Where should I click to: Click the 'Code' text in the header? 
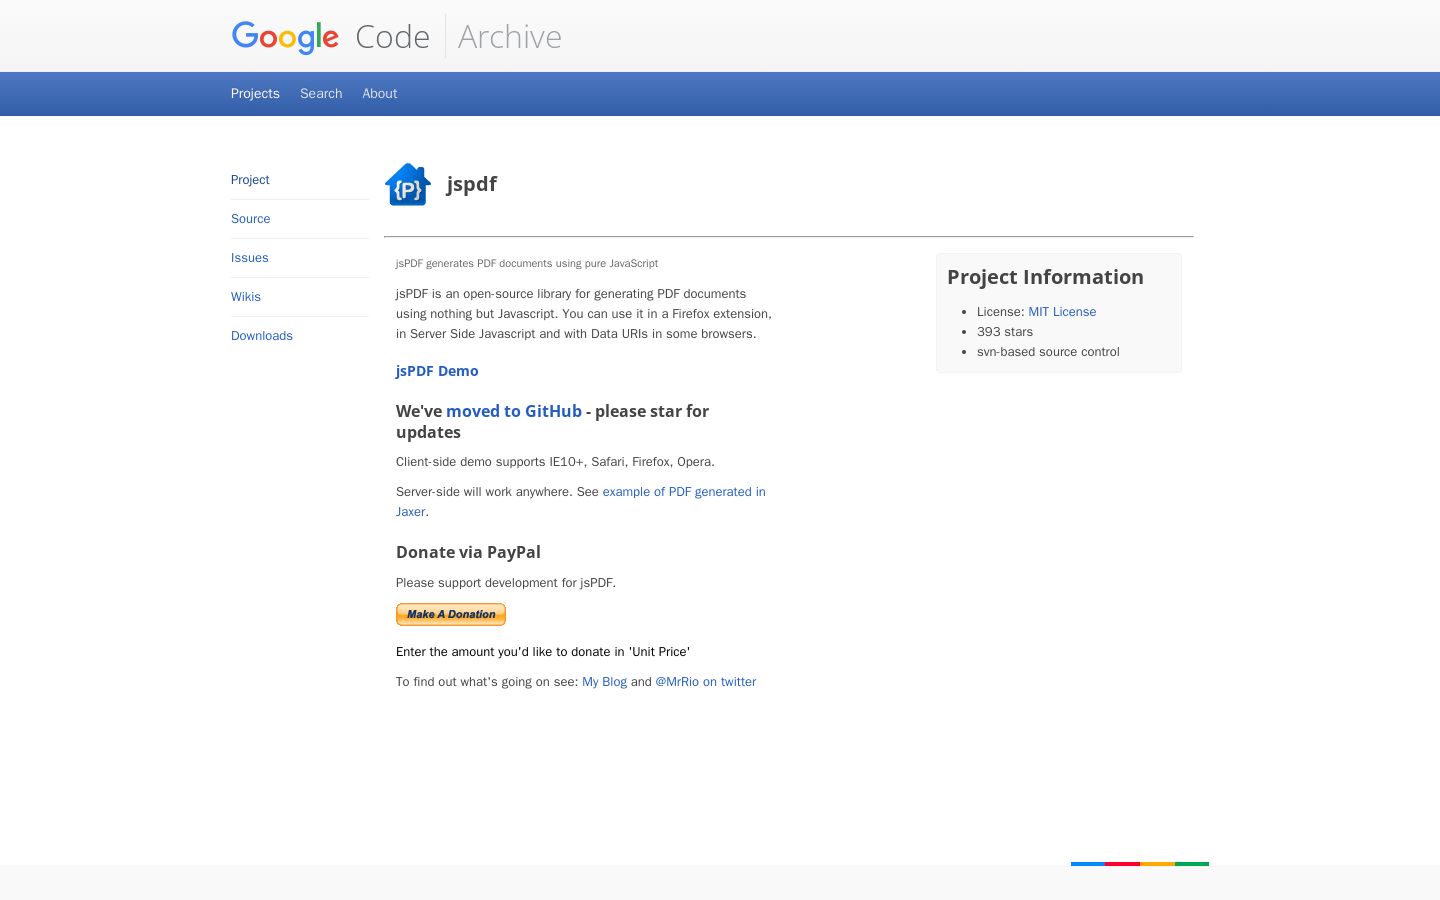[392, 37]
